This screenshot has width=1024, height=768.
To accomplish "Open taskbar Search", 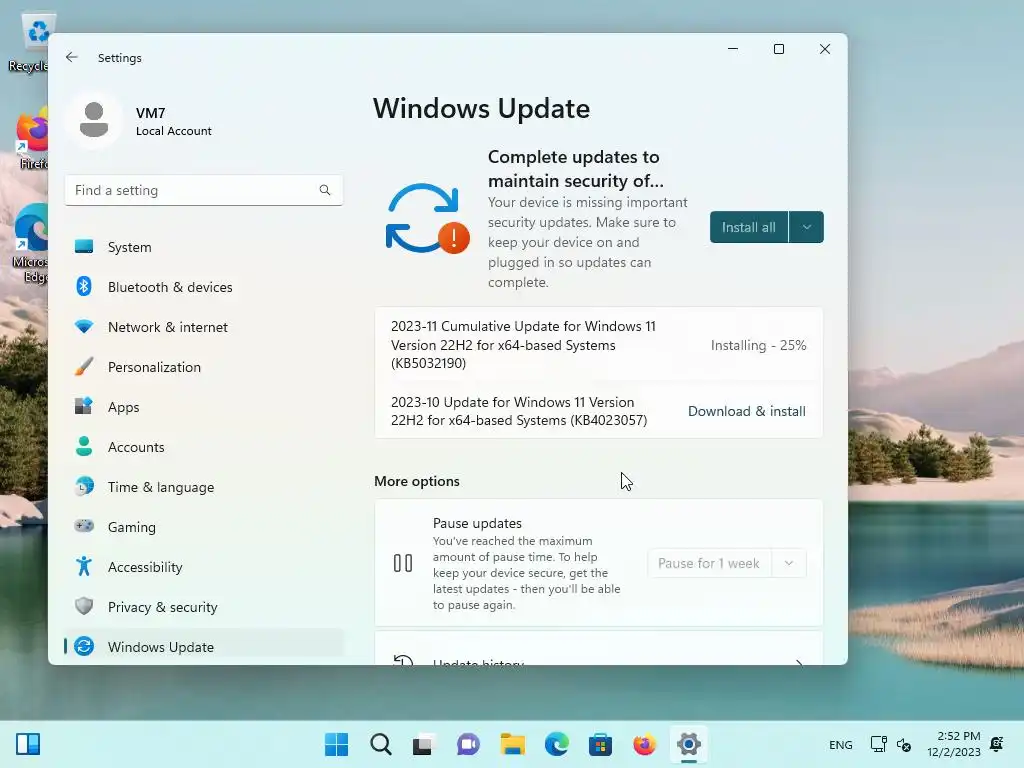I will 380,744.
